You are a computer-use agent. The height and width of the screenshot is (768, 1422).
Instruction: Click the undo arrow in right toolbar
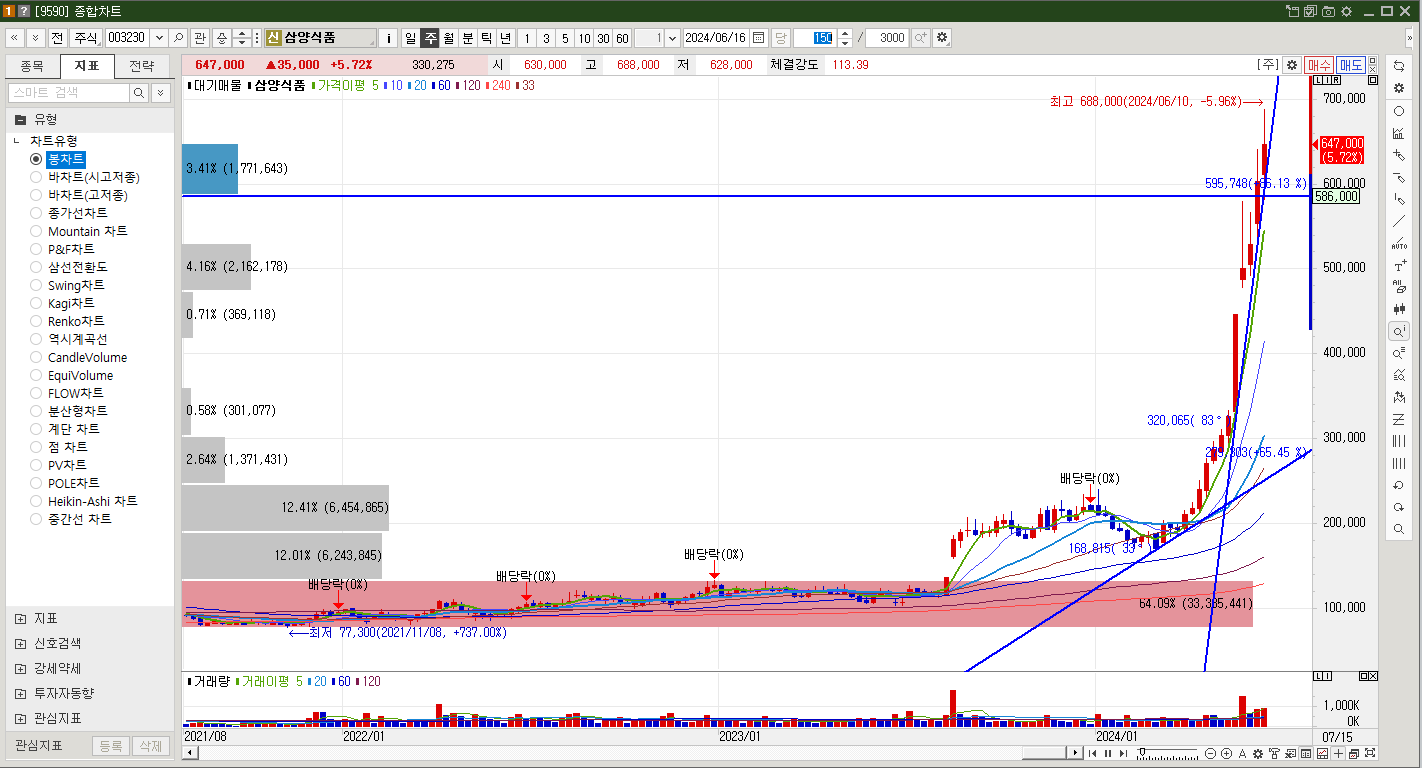pos(1399,485)
